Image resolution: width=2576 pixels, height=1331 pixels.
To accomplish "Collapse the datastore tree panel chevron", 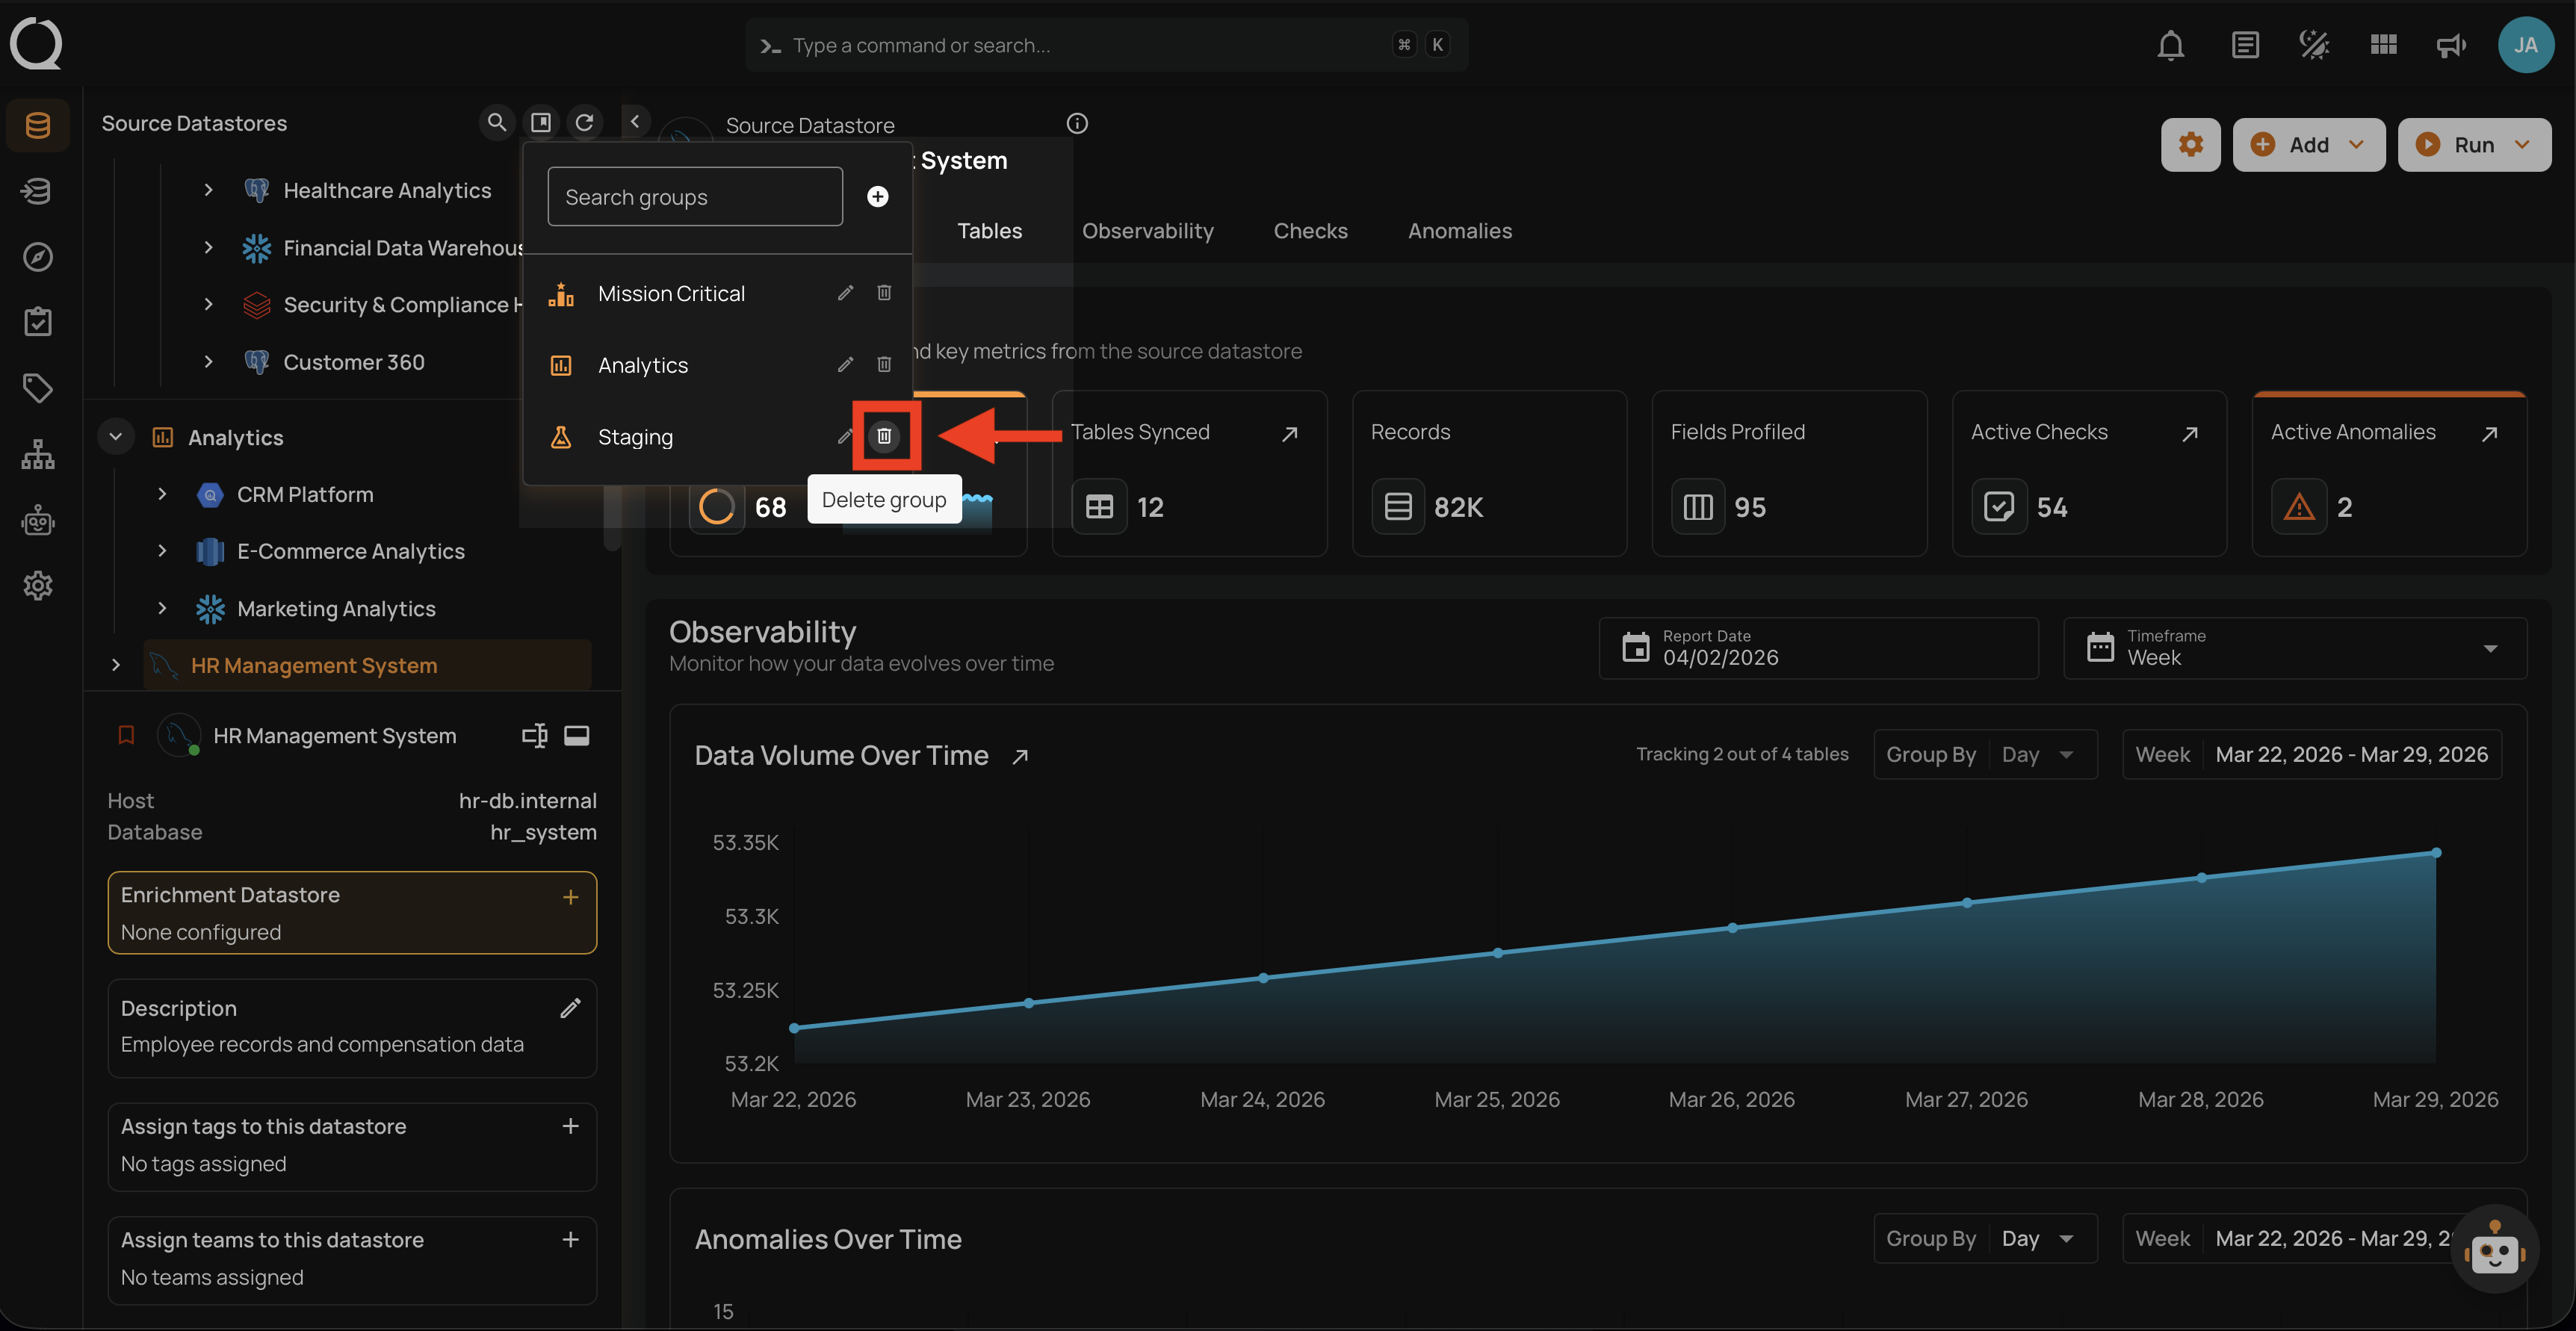I will [x=635, y=121].
